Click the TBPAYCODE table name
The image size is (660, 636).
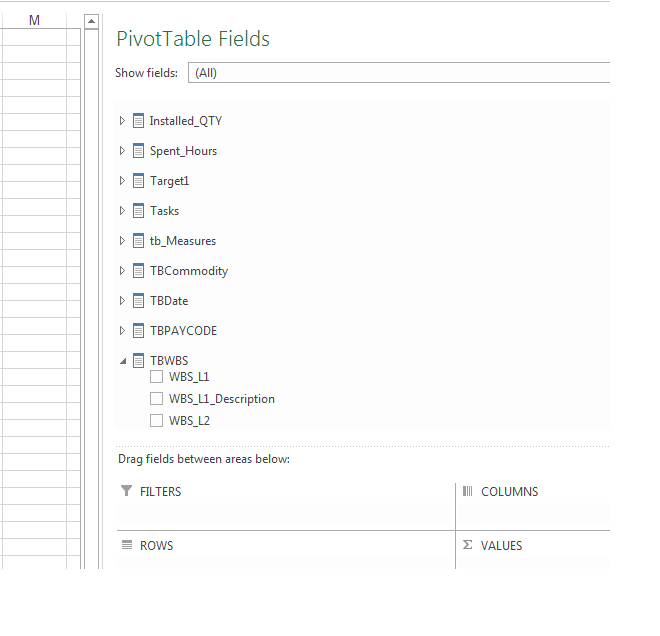[x=184, y=331]
